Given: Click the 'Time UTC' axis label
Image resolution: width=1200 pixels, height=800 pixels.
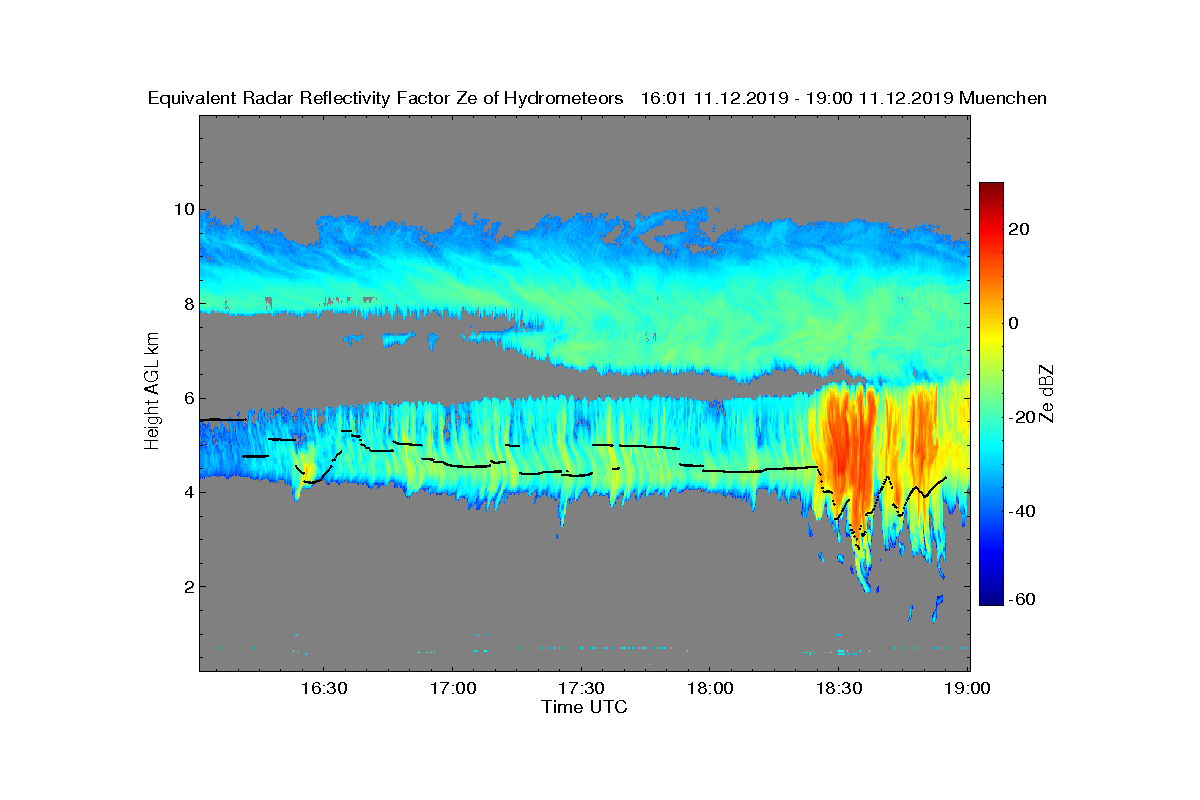Looking at the screenshot, I should coord(585,707).
